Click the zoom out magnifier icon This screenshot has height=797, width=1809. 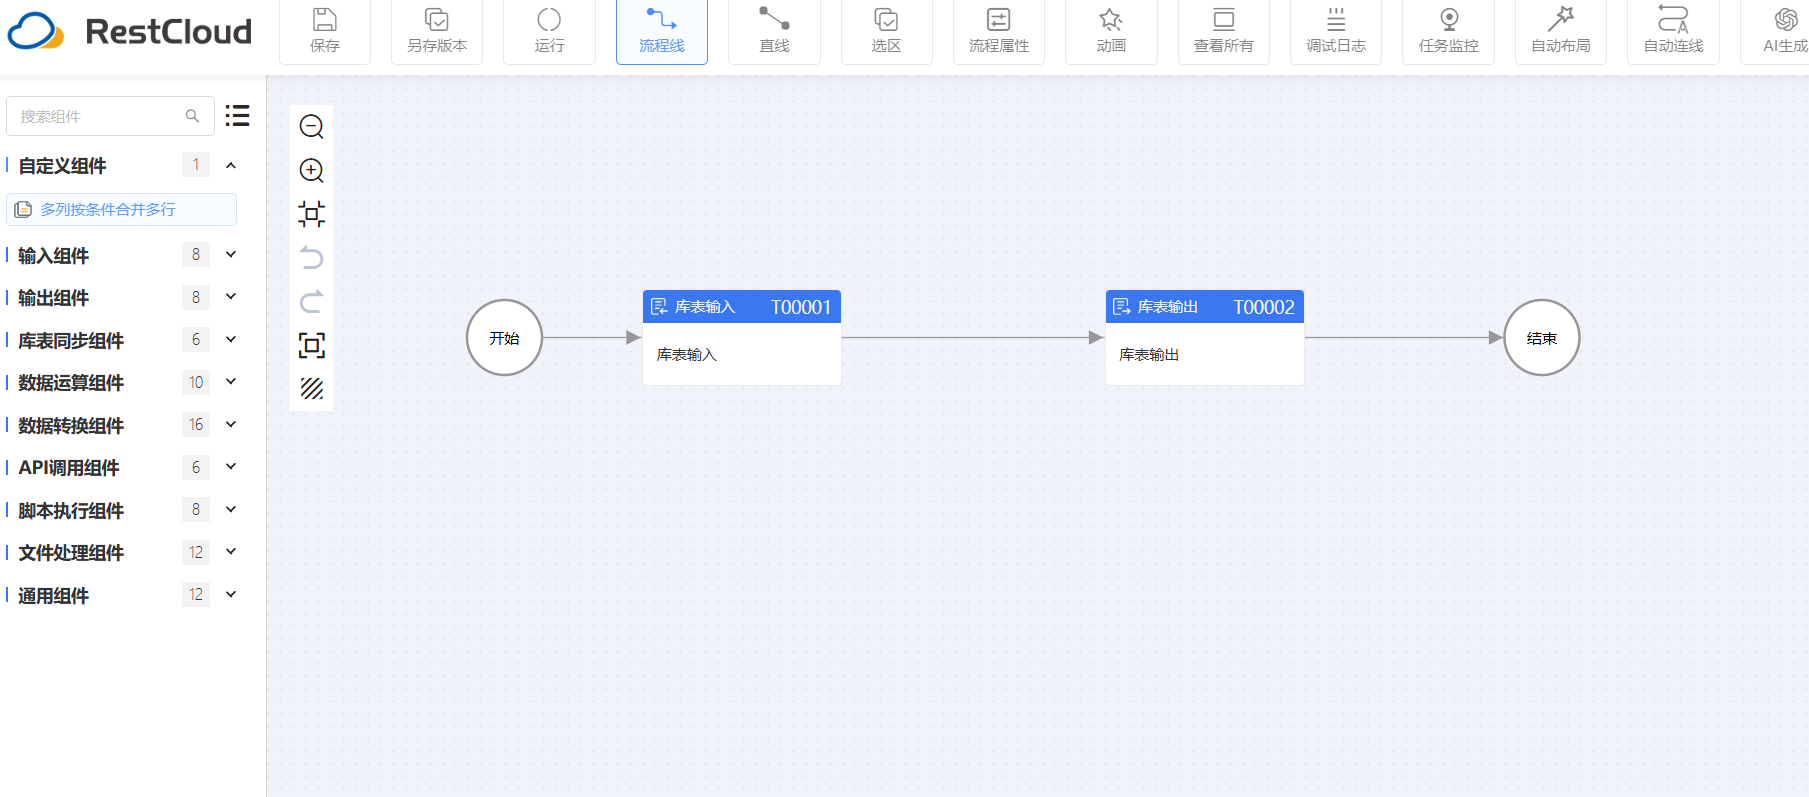click(311, 126)
